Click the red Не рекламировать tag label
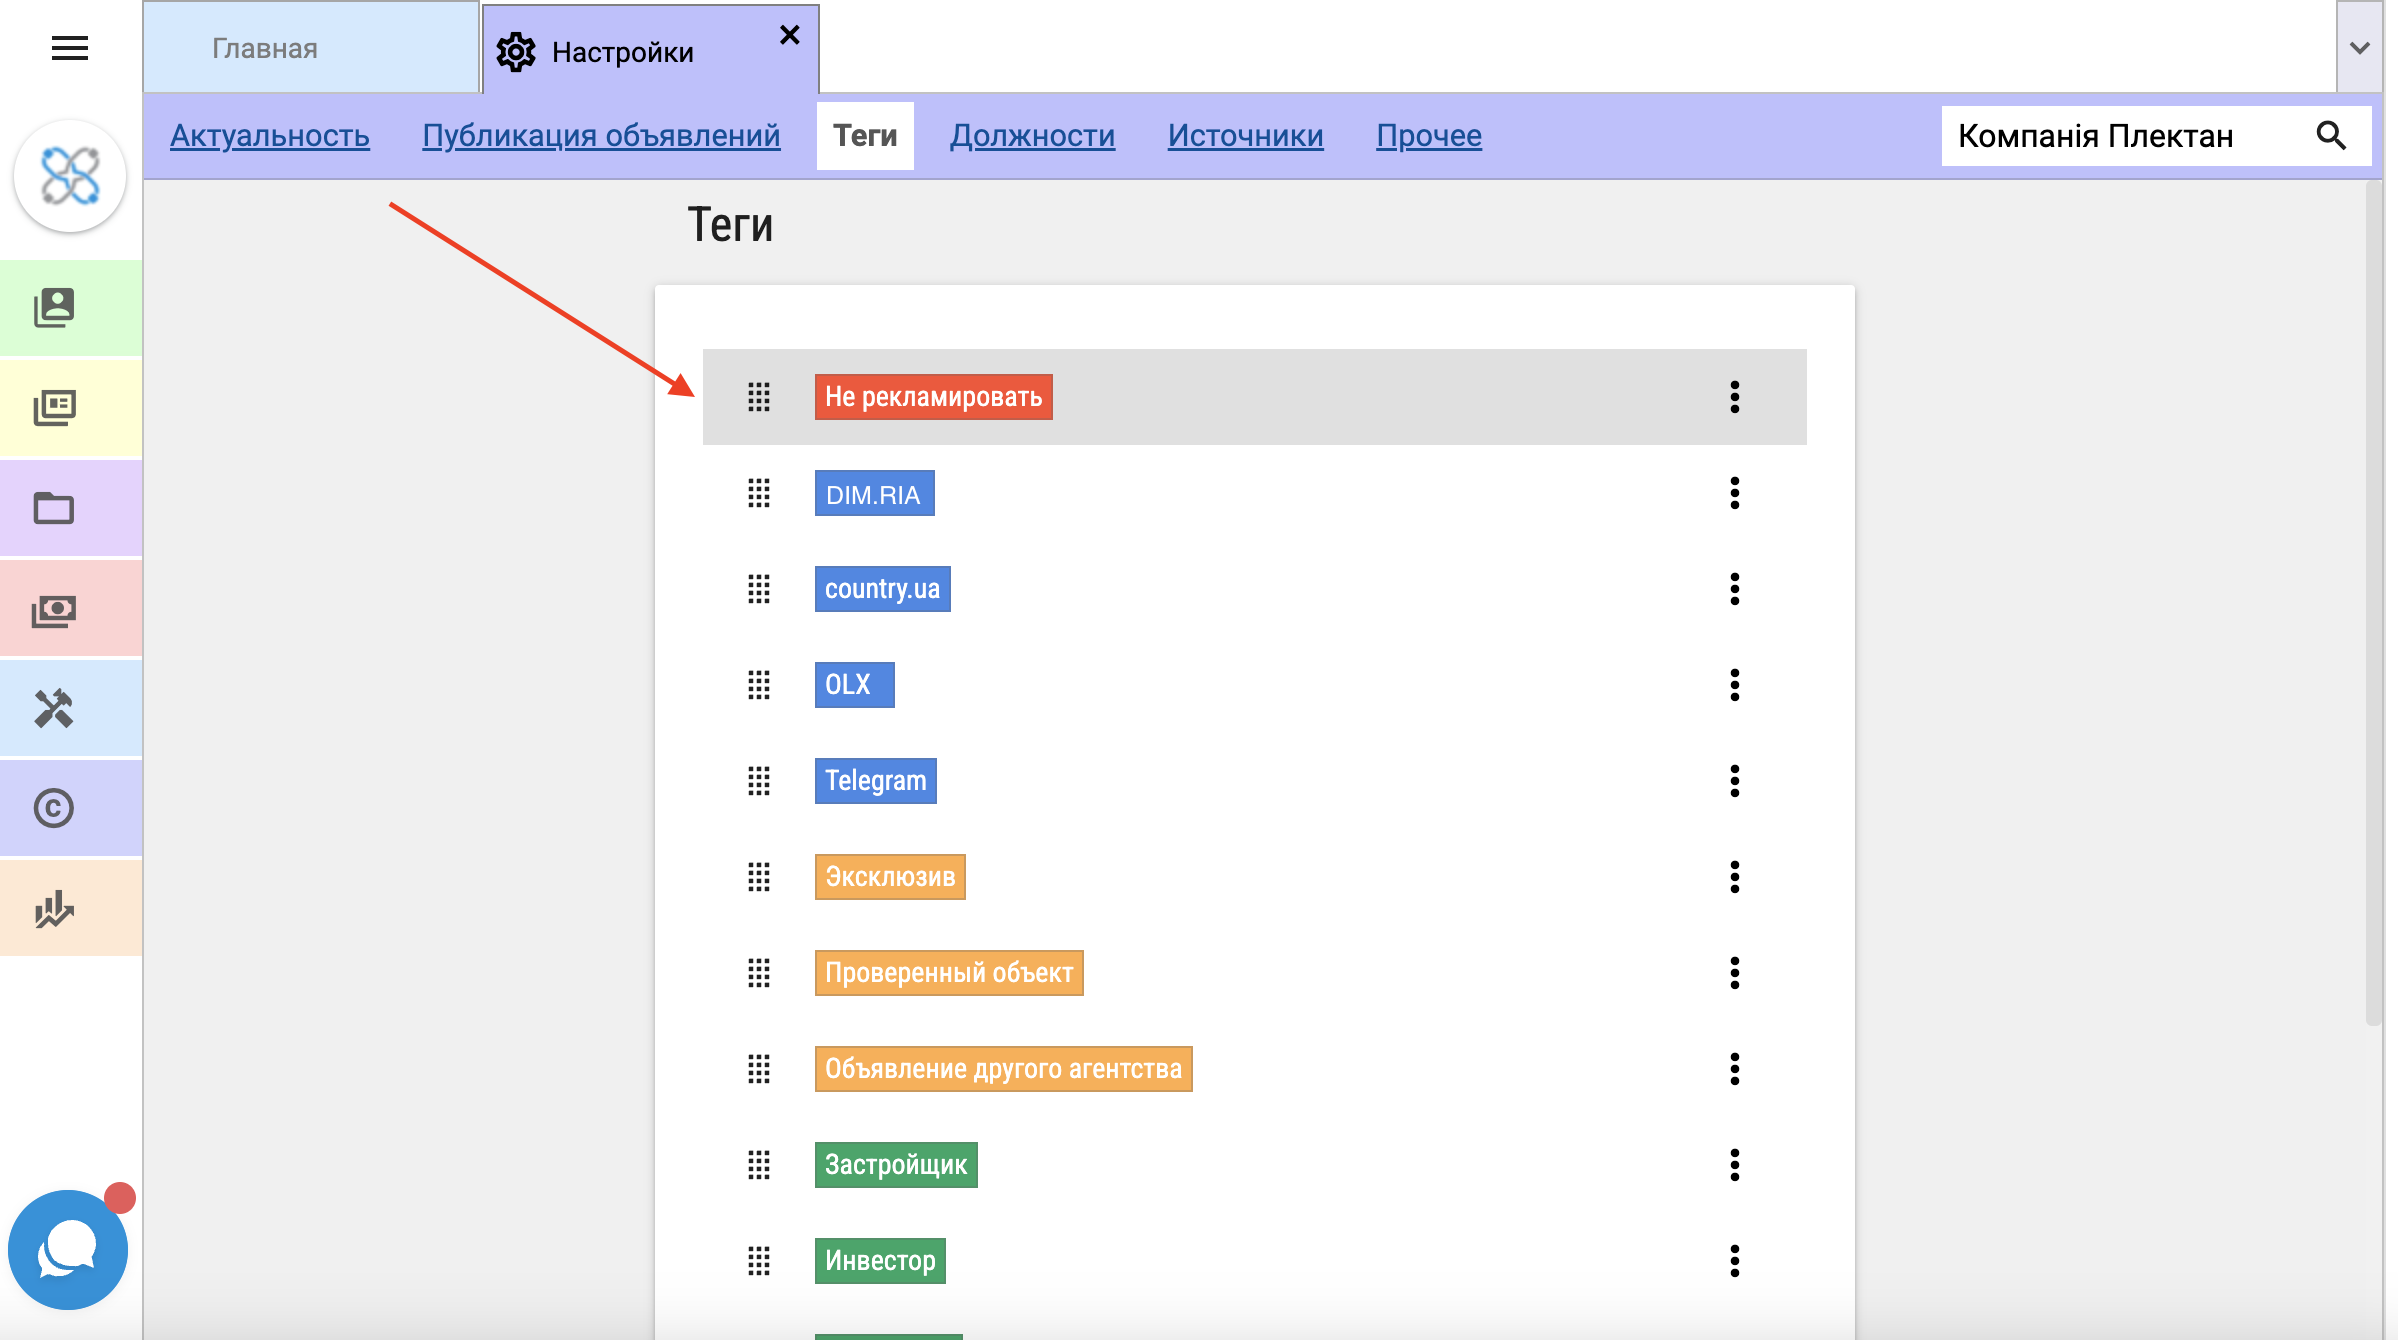Viewport: 2398px width, 1340px height. [x=934, y=397]
